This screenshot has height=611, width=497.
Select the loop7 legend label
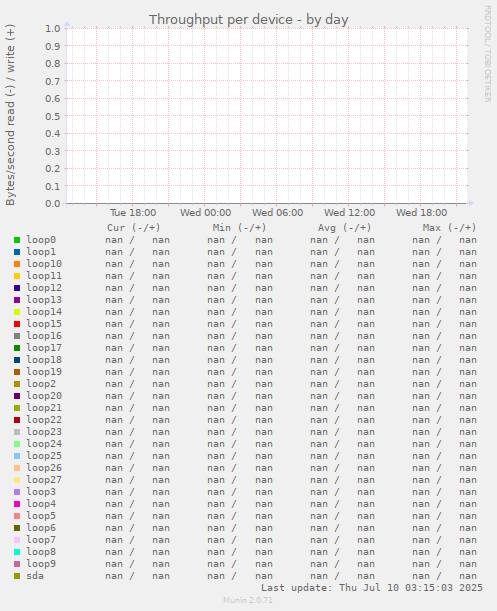point(41,540)
